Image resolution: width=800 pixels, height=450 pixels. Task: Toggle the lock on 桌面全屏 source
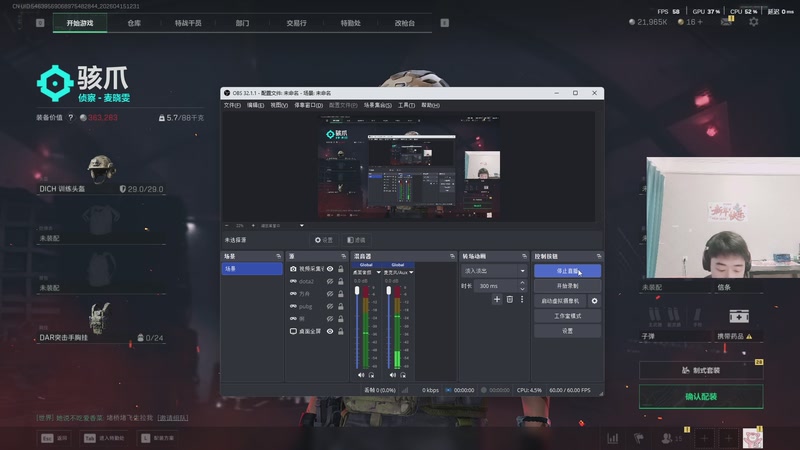point(341,331)
